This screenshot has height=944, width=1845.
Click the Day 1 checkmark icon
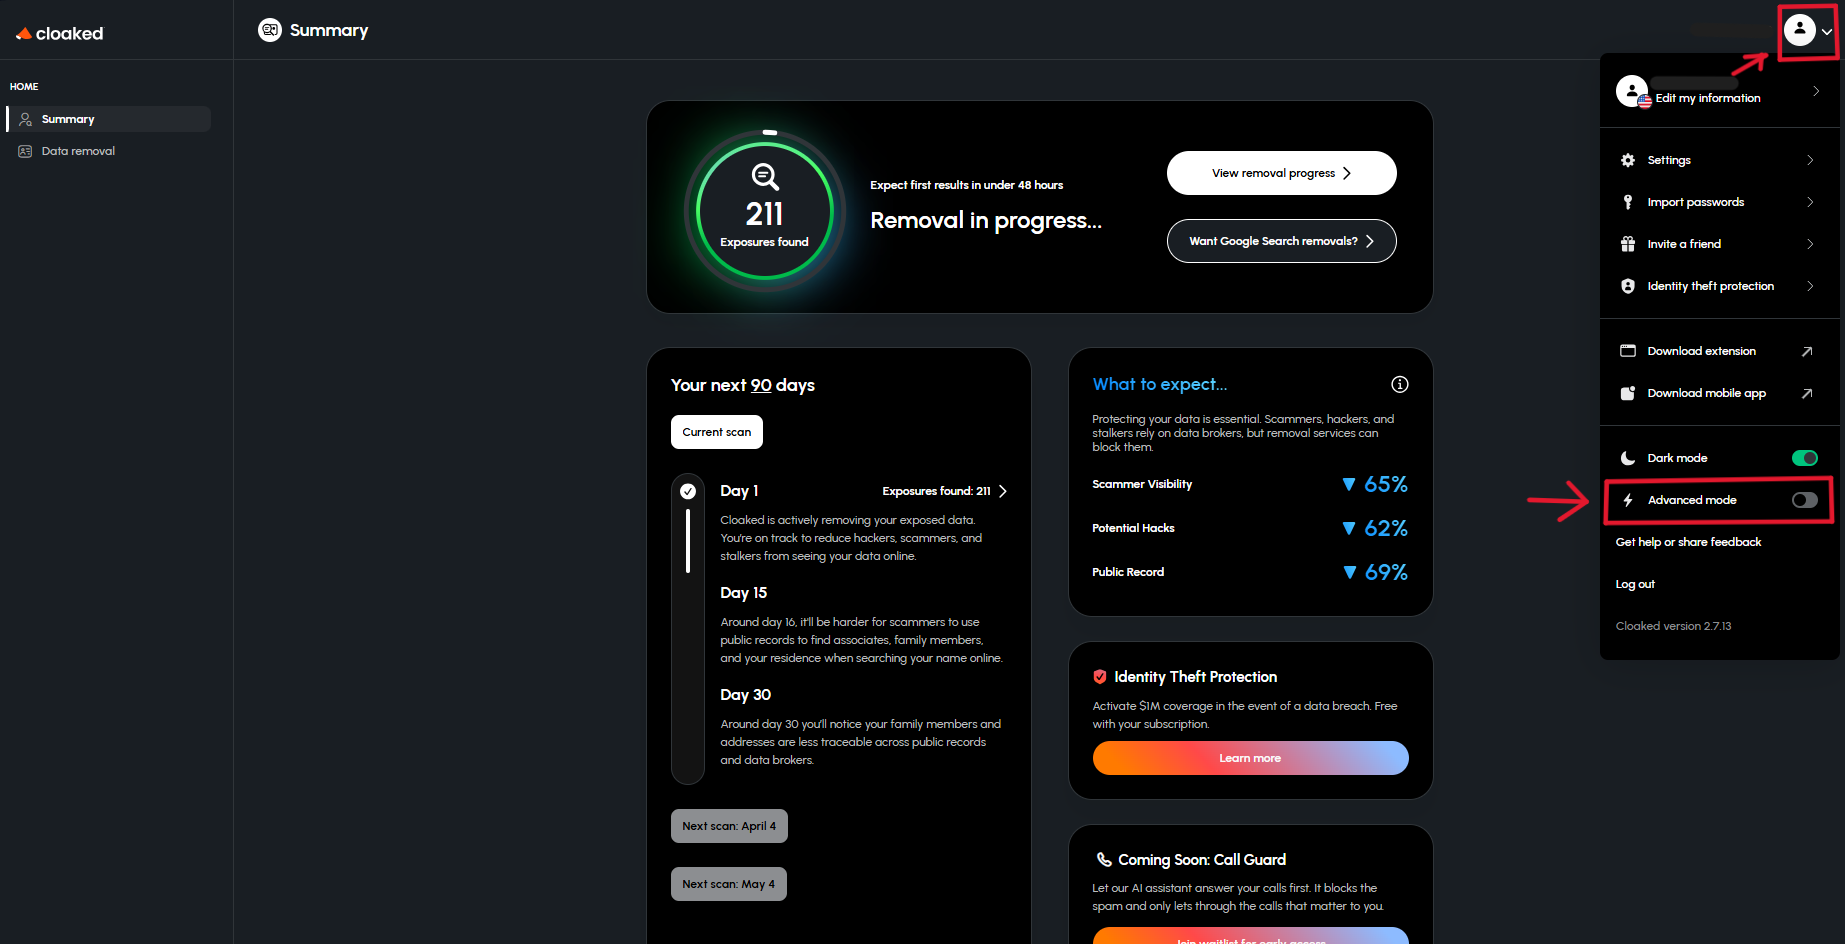point(688,491)
